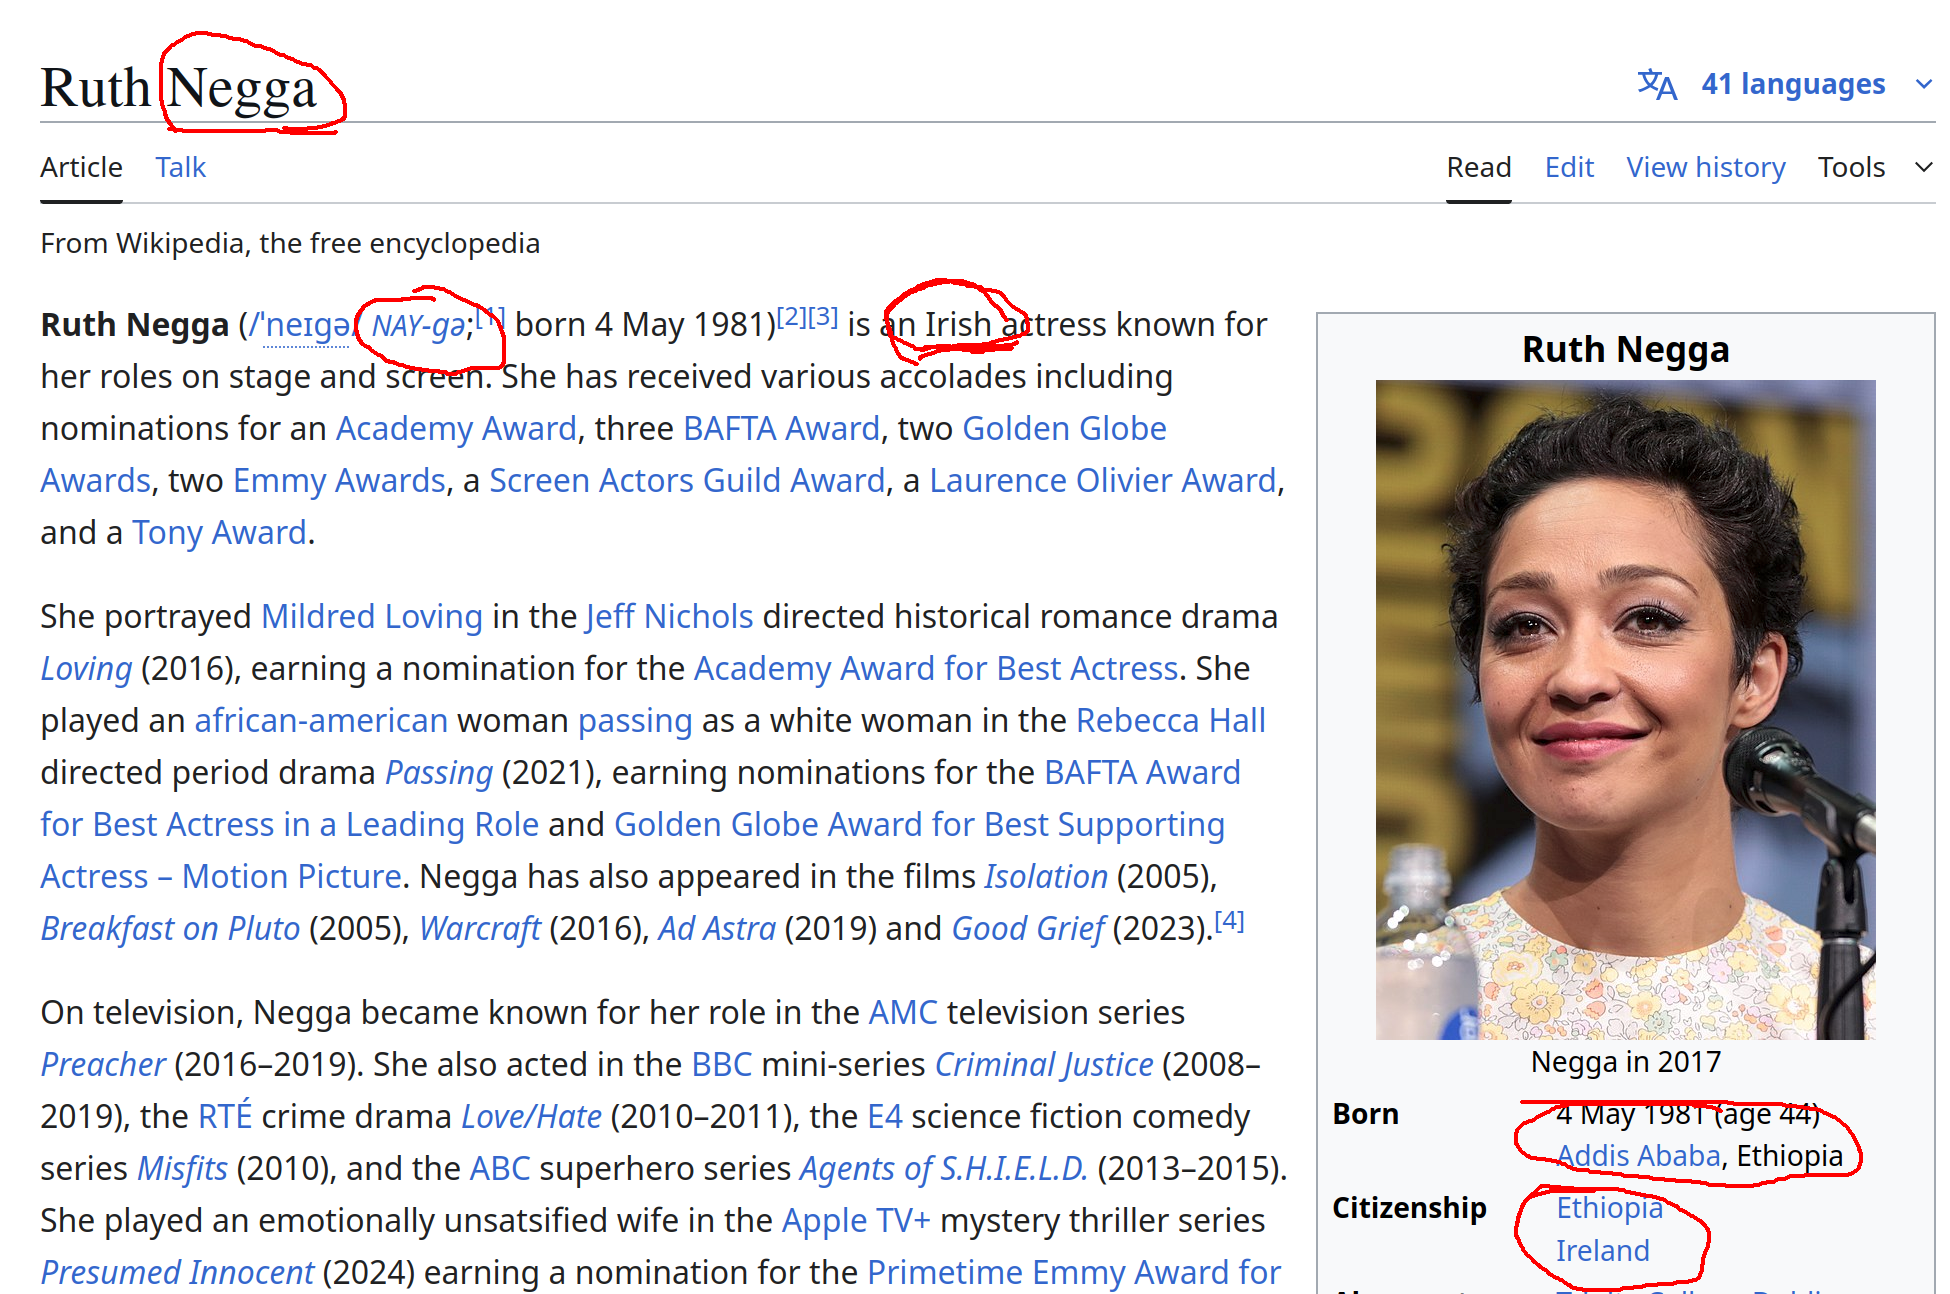1950x1294 pixels.
Task: Expand the languages chevron arrow
Action: (1923, 84)
